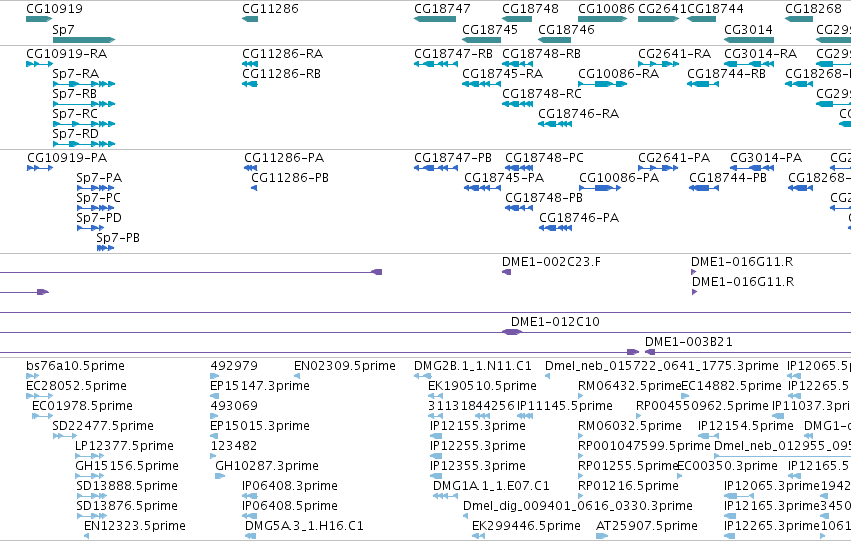The height and width of the screenshot is (541, 851).
Task: Click EST EC28052.5prime
Action: click(77, 386)
